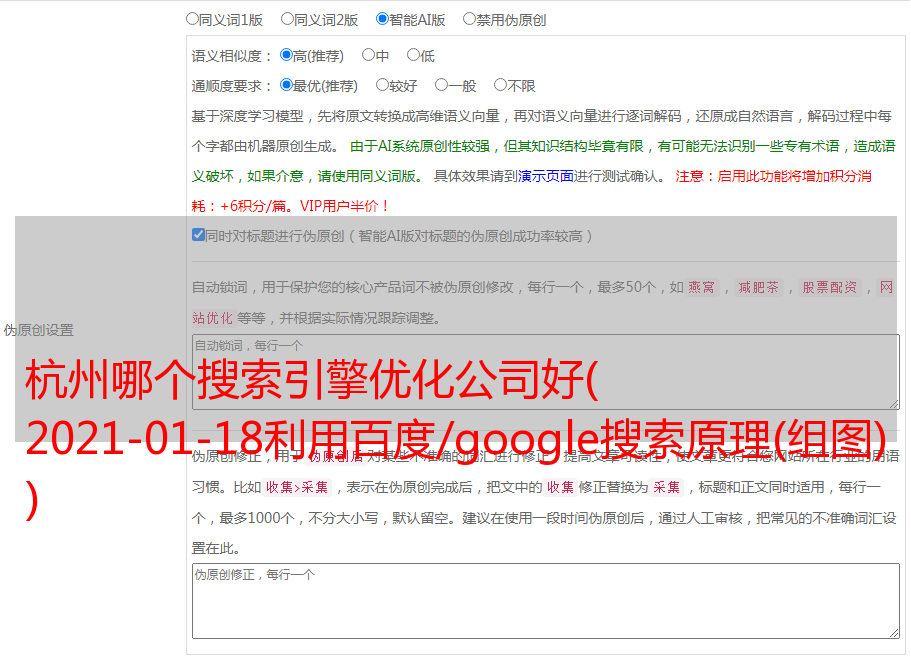Image resolution: width=911 pixels, height=658 pixels.
Task: Open the 演示页面 link
Action: coord(545,176)
